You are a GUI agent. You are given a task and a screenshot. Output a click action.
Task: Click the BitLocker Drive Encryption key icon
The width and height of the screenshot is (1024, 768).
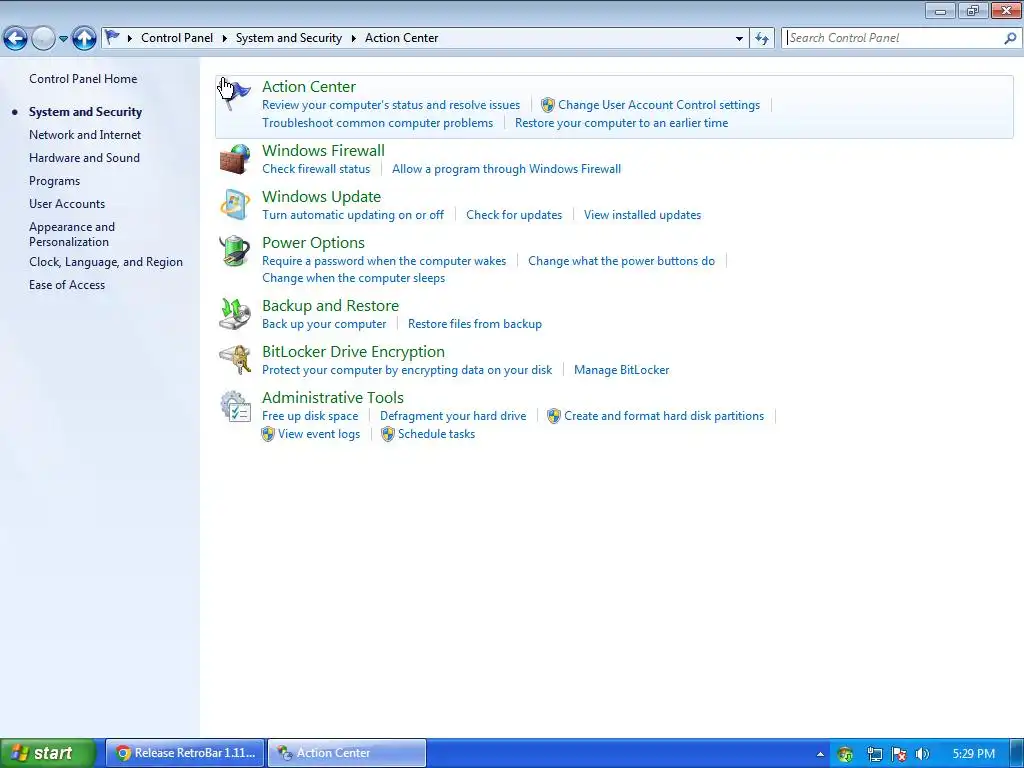pos(234,360)
